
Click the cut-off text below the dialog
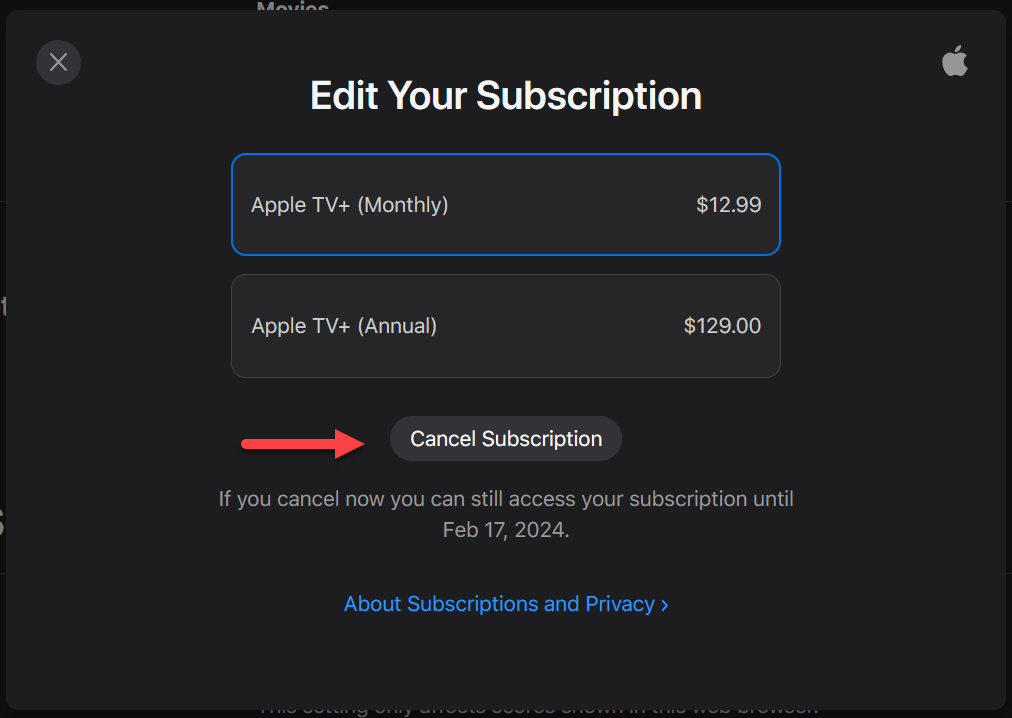(538, 710)
